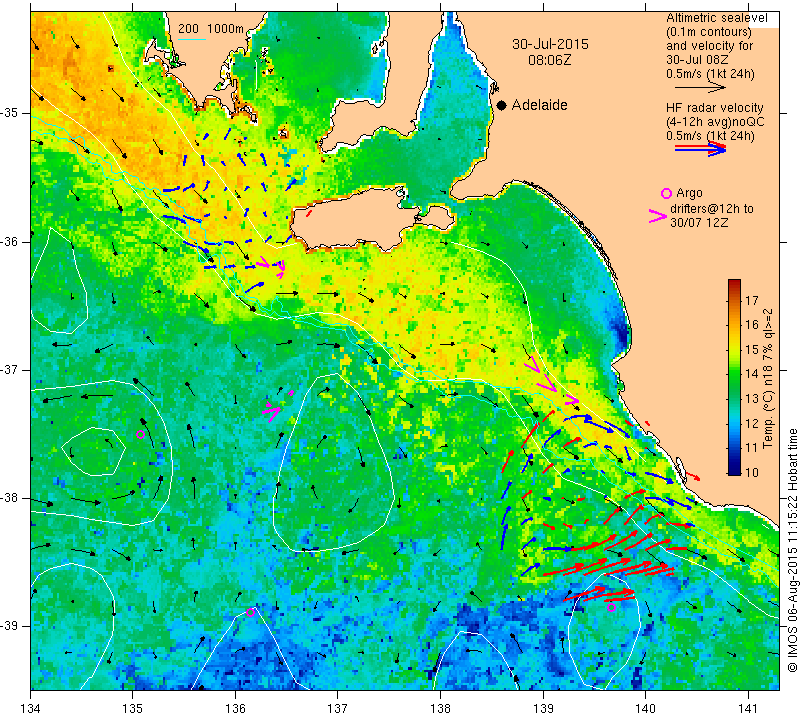The width and height of the screenshot is (800, 720).
Task: Click the 14 value on temperature scale
Action: click(752, 374)
